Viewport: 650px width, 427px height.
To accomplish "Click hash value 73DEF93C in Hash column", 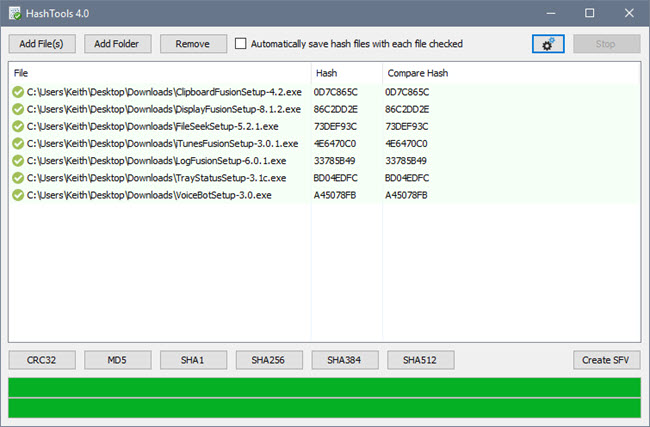I will click(335, 126).
